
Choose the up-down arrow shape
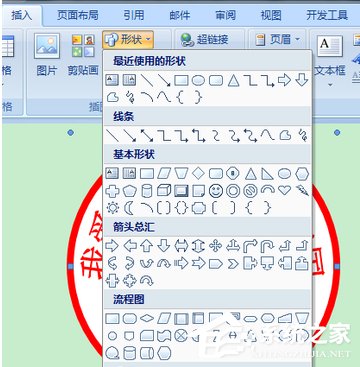point(198,246)
